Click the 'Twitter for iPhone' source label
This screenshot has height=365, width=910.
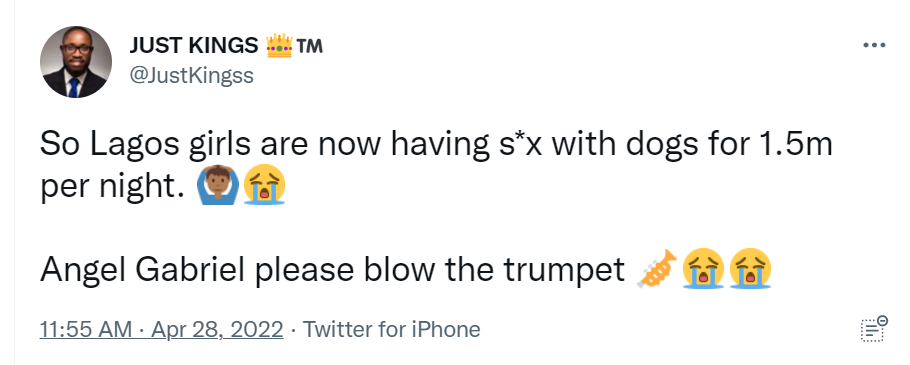(x=392, y=330)
